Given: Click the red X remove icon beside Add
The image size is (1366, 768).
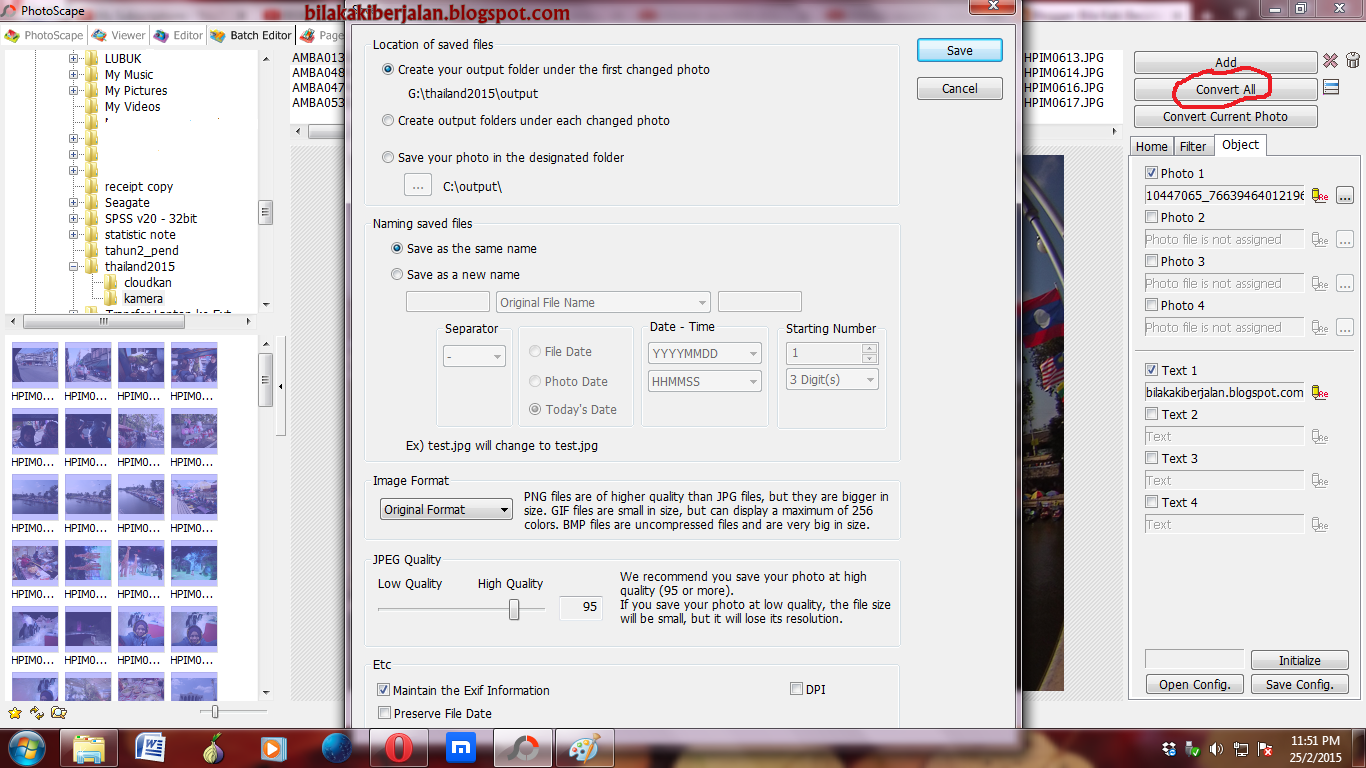Looking at the screenshot, I should pos(1331,61).
